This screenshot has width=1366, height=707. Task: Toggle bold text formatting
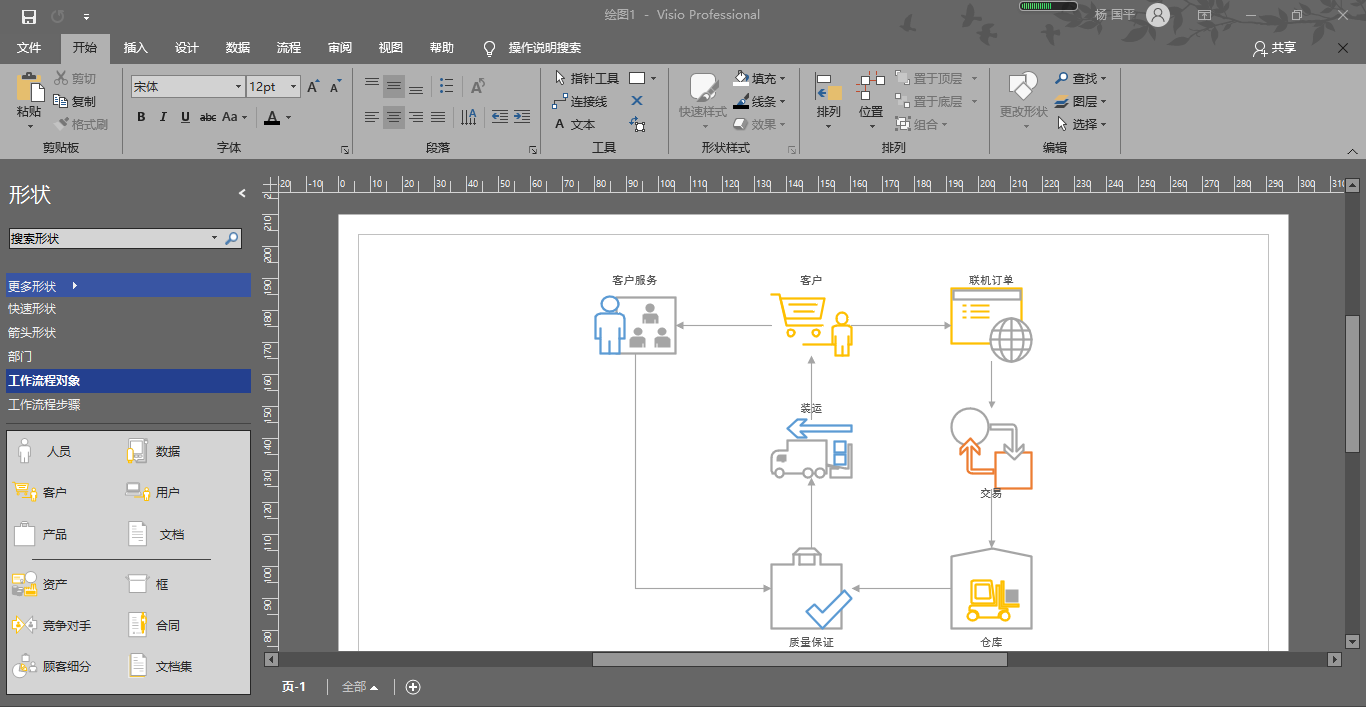pos(141,117)
